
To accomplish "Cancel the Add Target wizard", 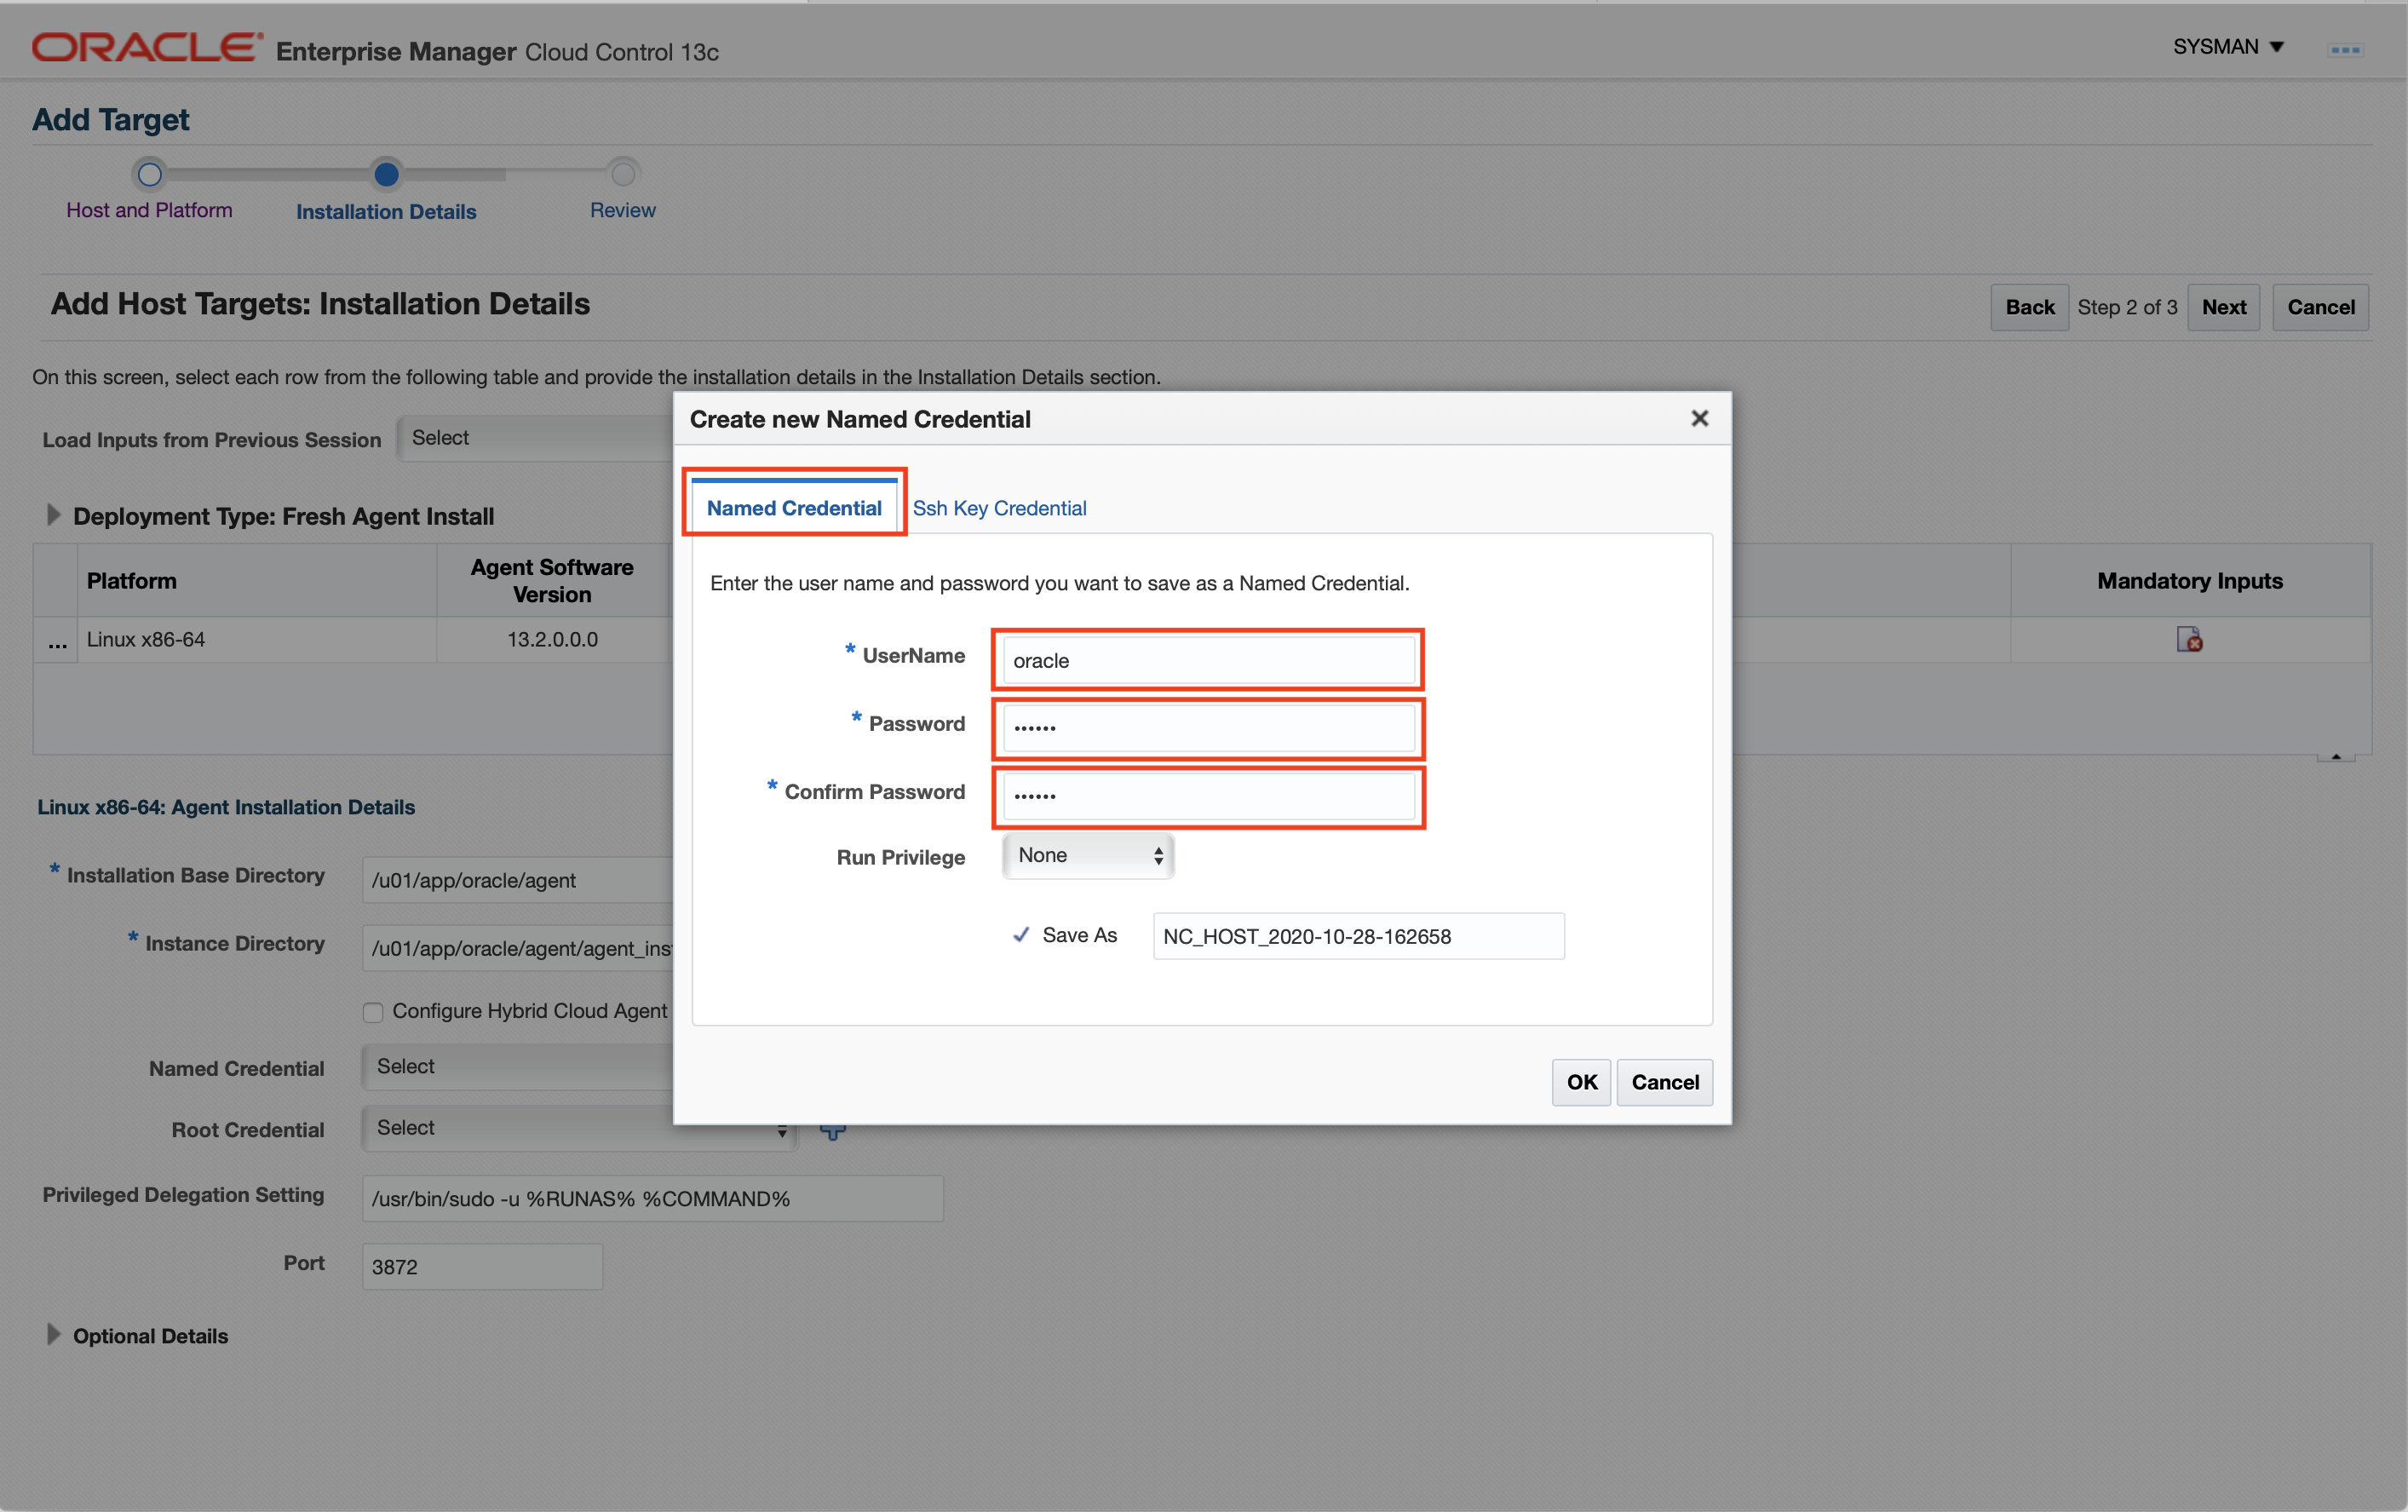I will [x=2320, y=307].
